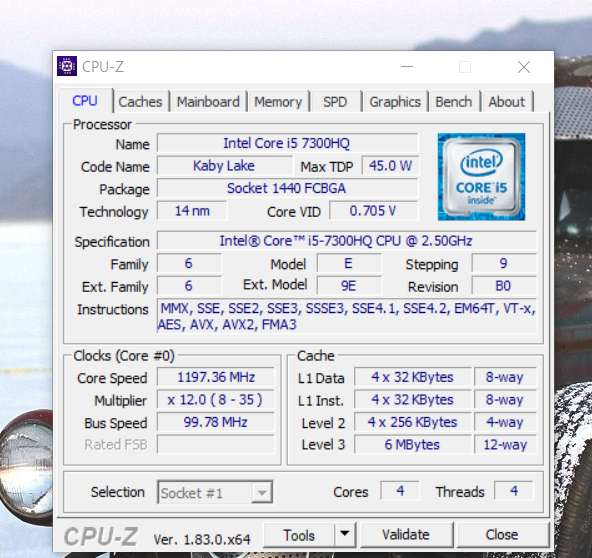This screenshot has height=558, width=592.
Task: Click the Code Name value 'Kaby Lake'
Action: click(x=224, y=166)
